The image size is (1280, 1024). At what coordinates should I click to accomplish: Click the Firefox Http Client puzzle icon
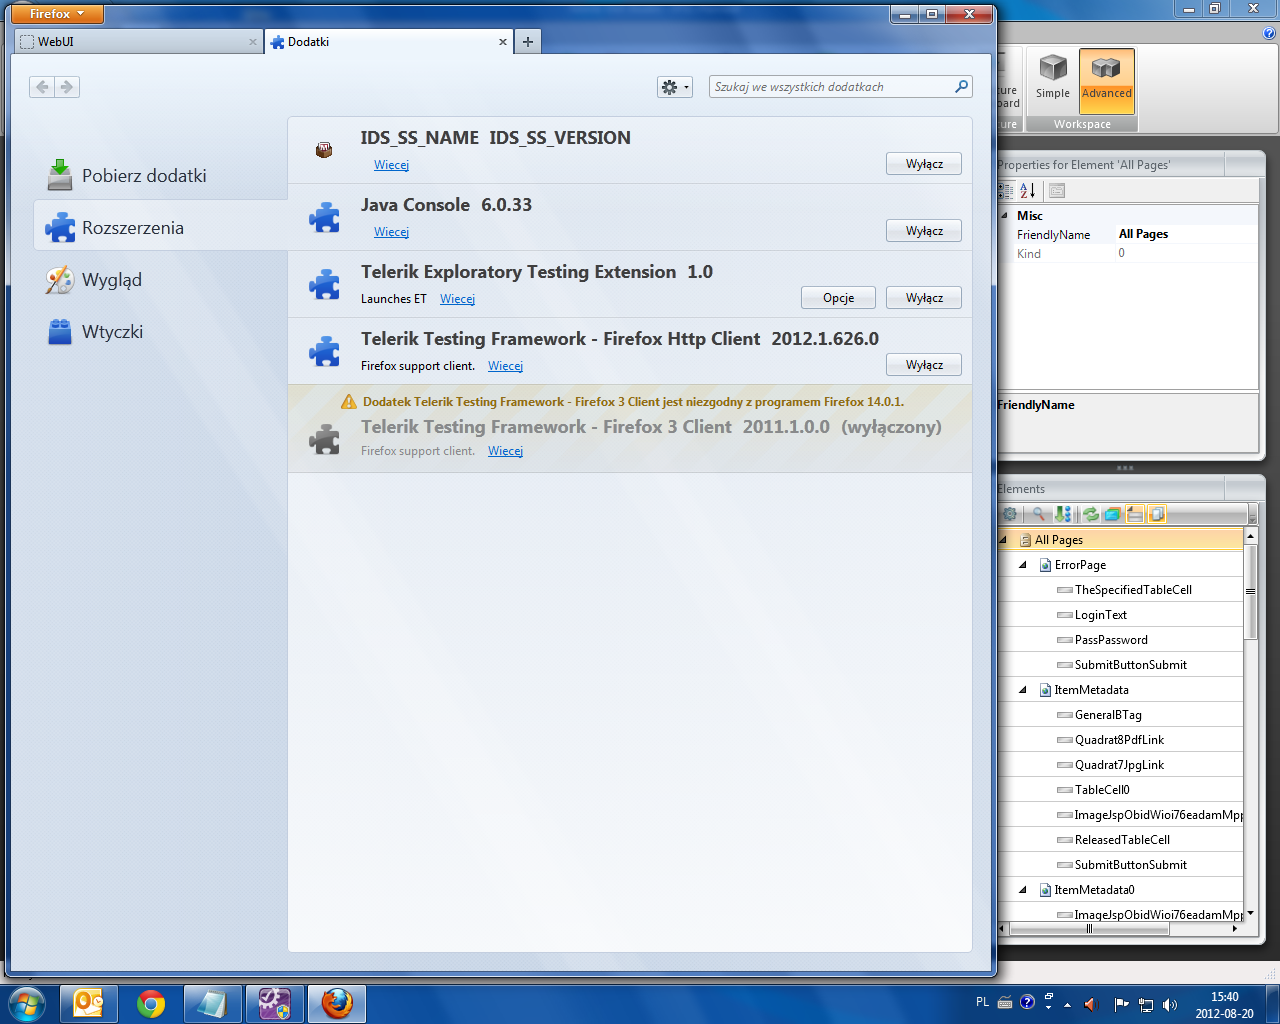pyautogui.click(x=324, y=351)
